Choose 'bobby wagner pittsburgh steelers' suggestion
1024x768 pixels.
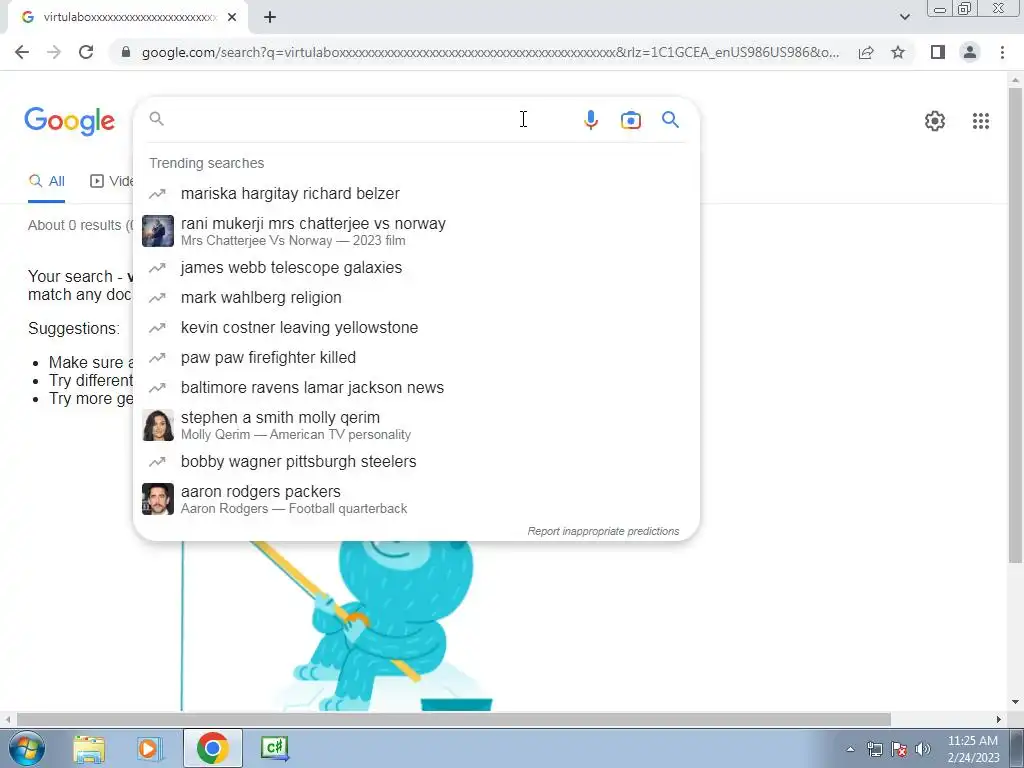[416, 462]
